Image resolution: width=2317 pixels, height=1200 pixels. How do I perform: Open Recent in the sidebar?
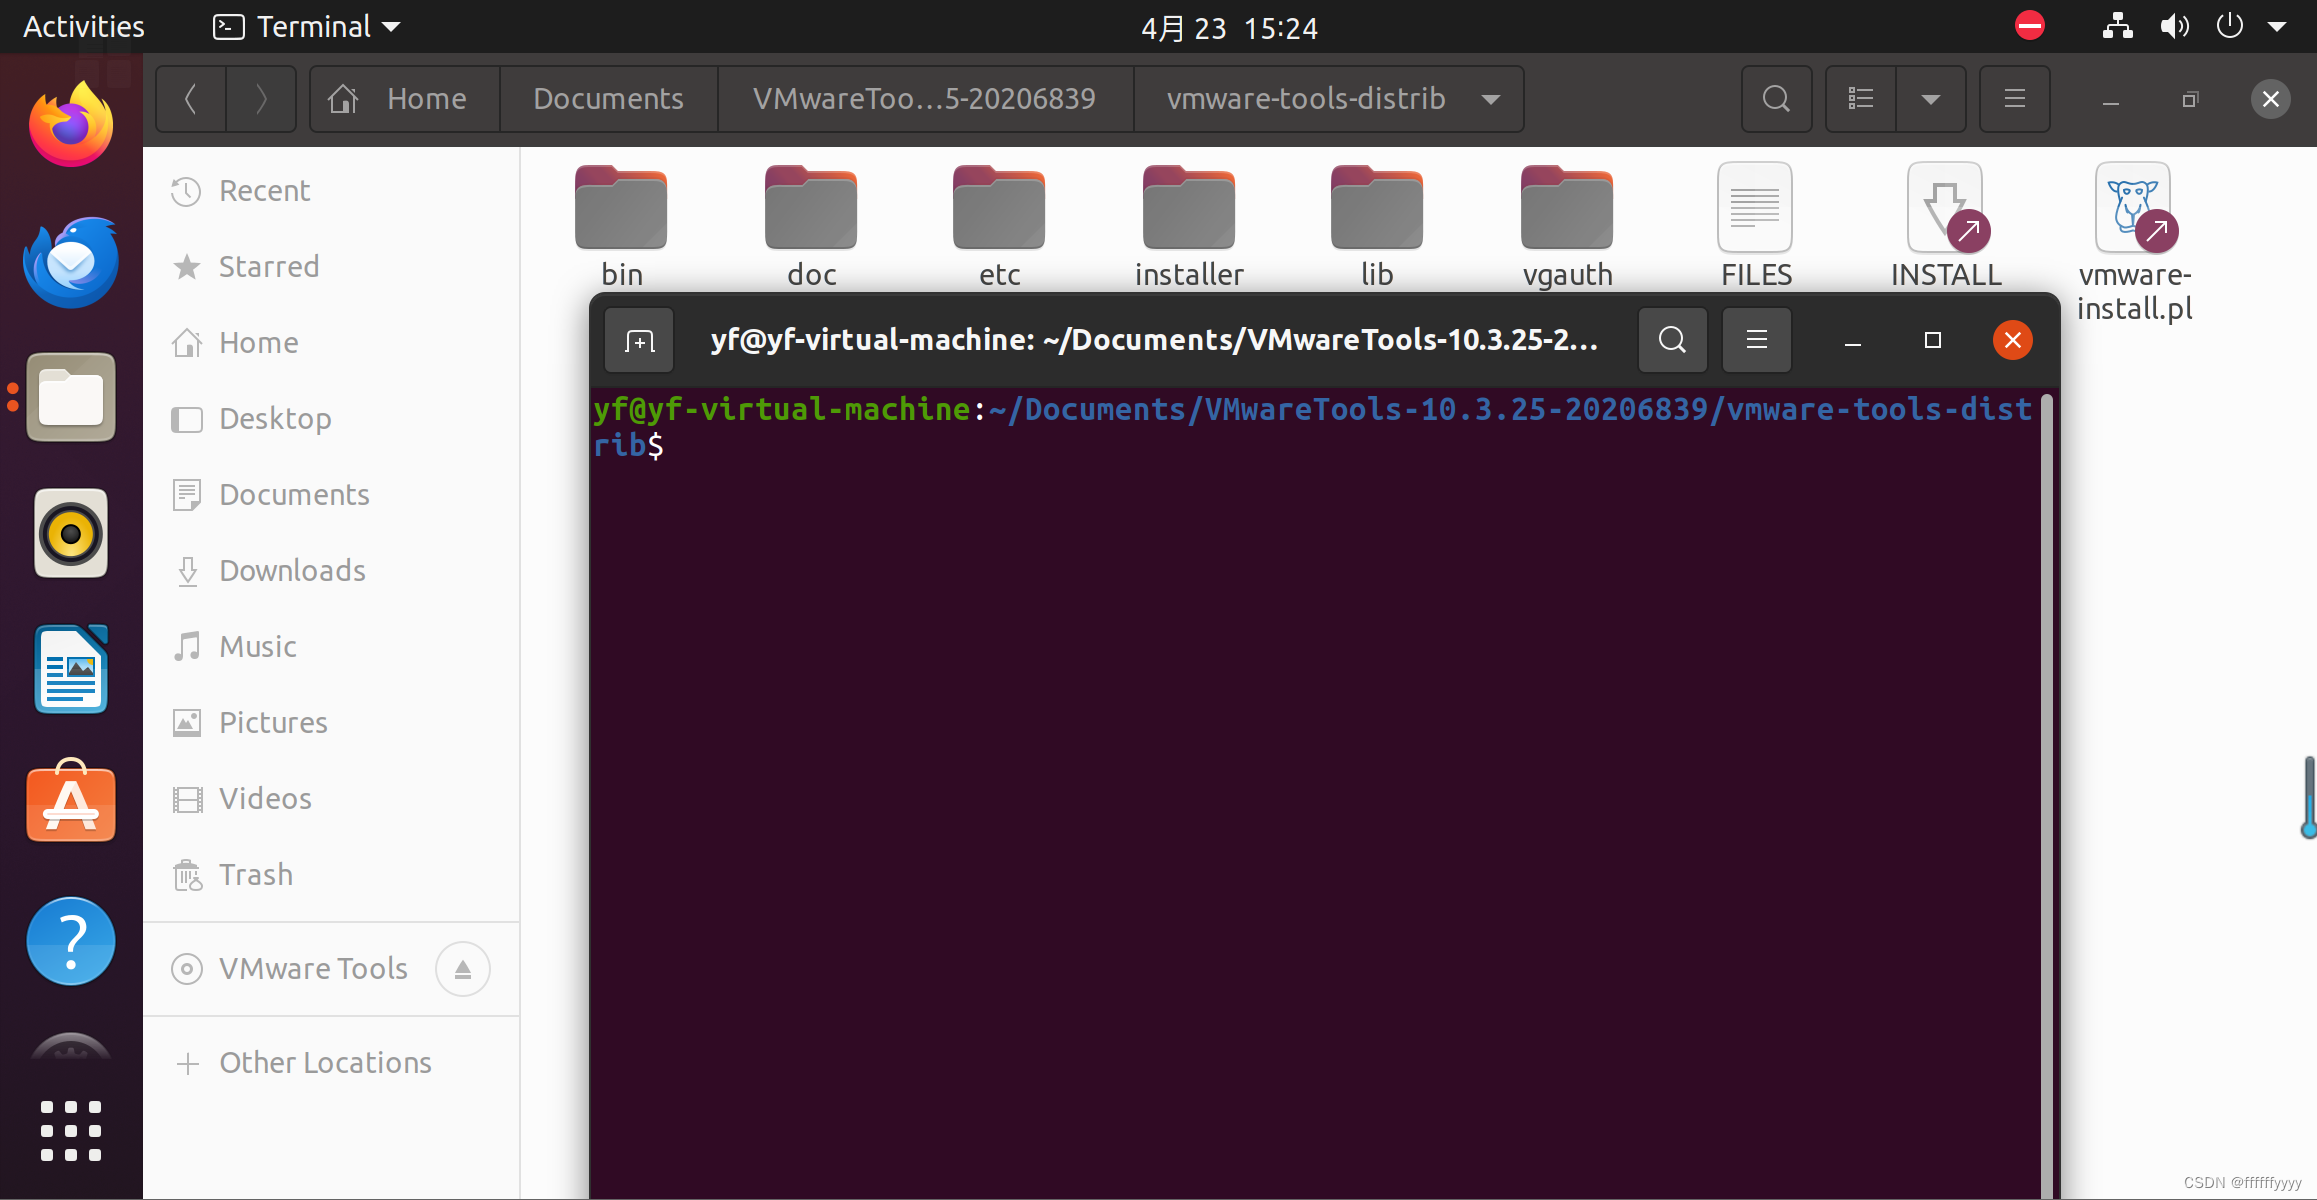pyautogui.click(x=331, y=191)
